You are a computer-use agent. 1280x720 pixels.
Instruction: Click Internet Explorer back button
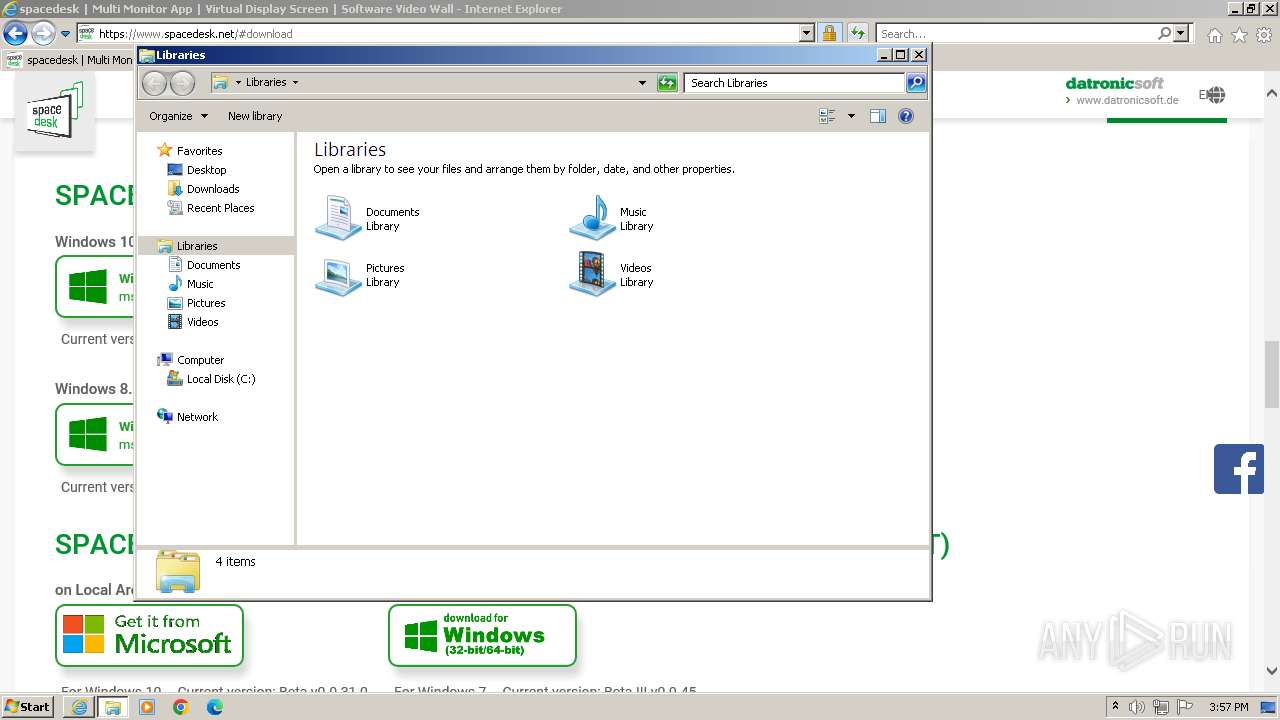(15, 34)
